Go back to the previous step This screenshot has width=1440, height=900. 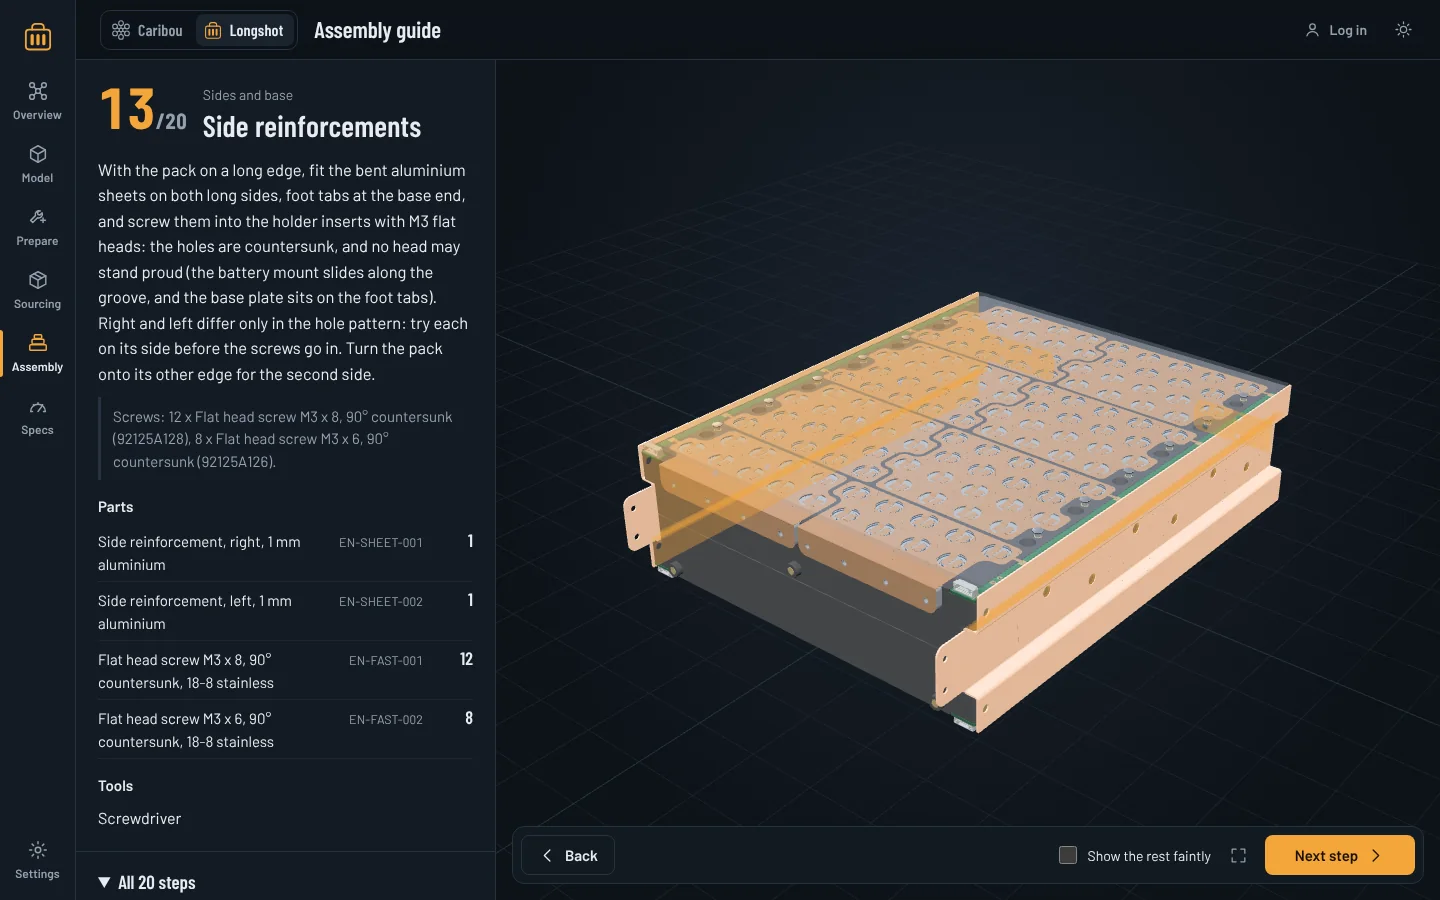(568, 855)
